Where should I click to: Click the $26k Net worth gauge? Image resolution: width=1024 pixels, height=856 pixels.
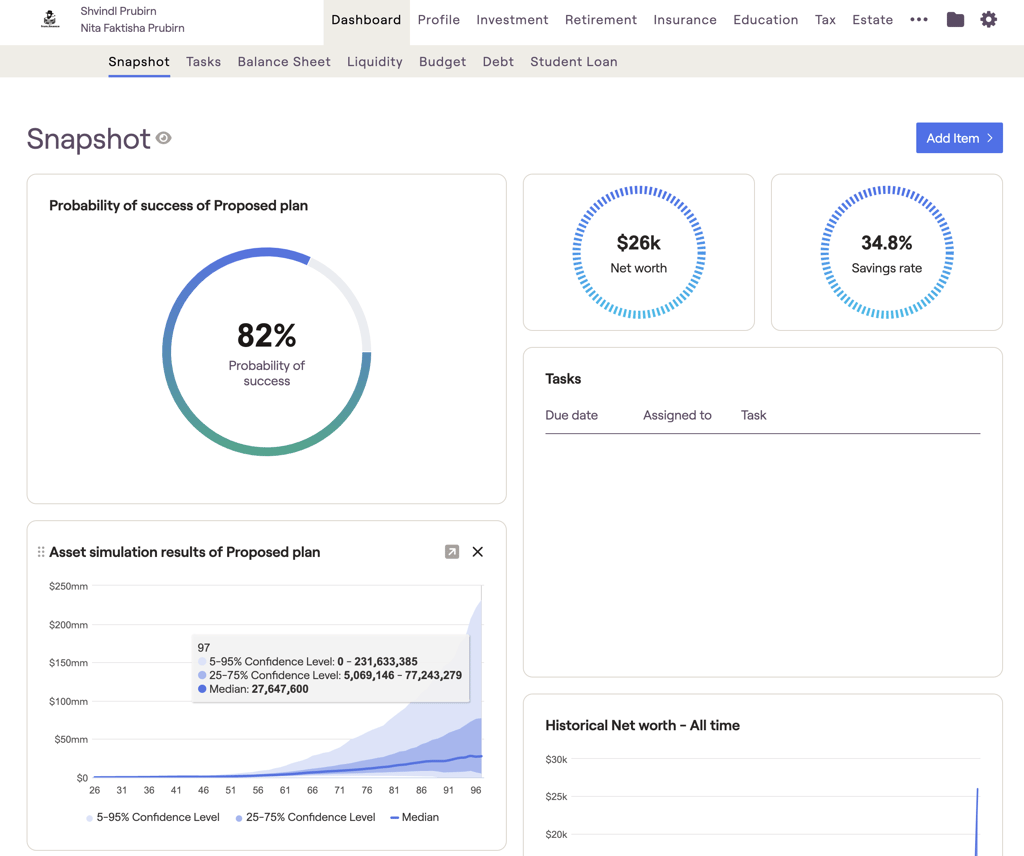coord(638,252)
